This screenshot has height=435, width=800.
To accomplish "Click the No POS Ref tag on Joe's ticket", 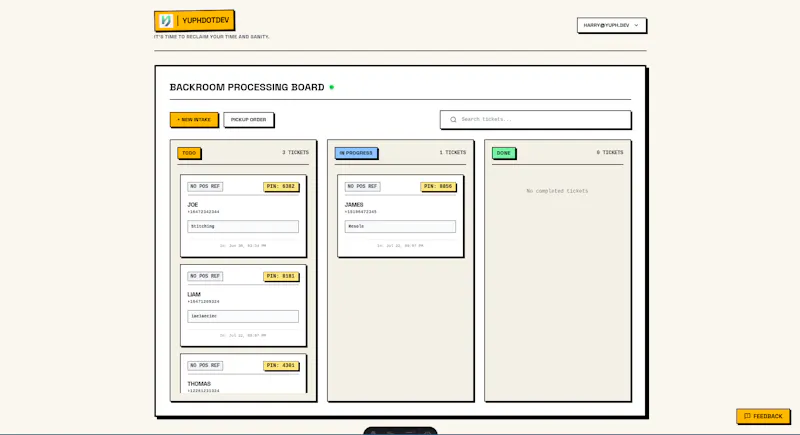I will click(x=205, y=187).
